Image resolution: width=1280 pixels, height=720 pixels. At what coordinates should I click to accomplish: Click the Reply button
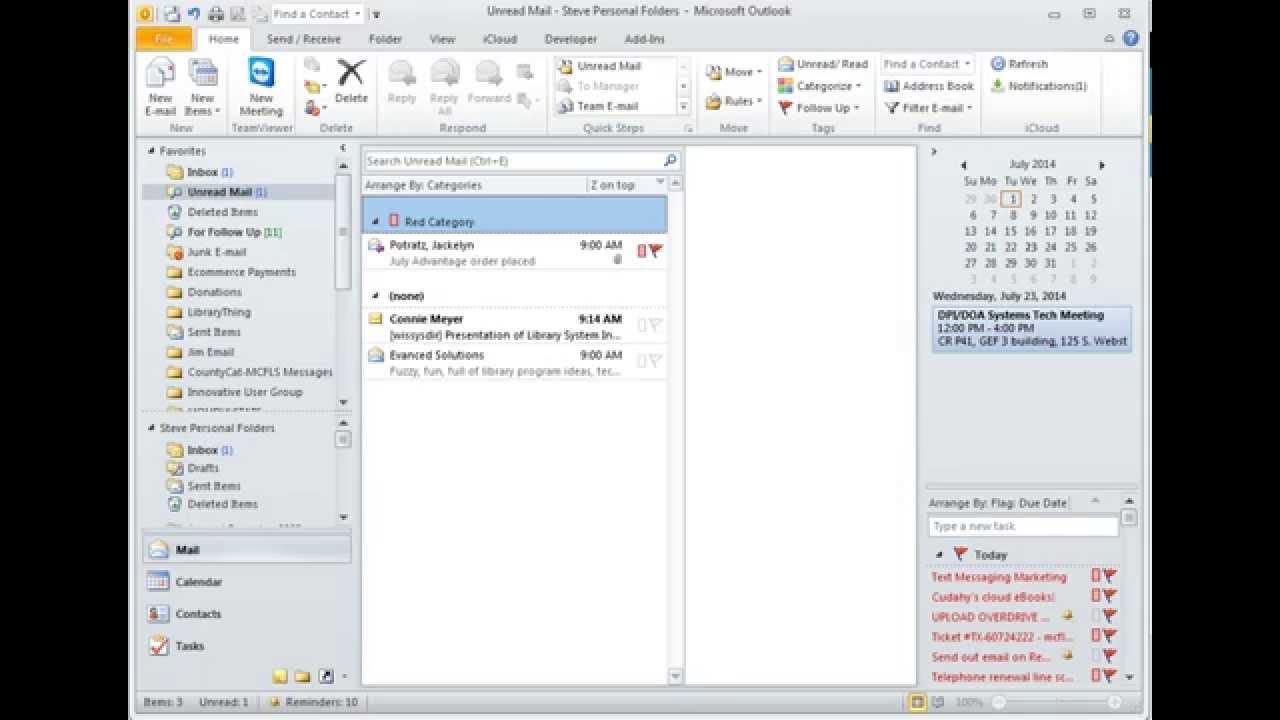coord(402,82)
